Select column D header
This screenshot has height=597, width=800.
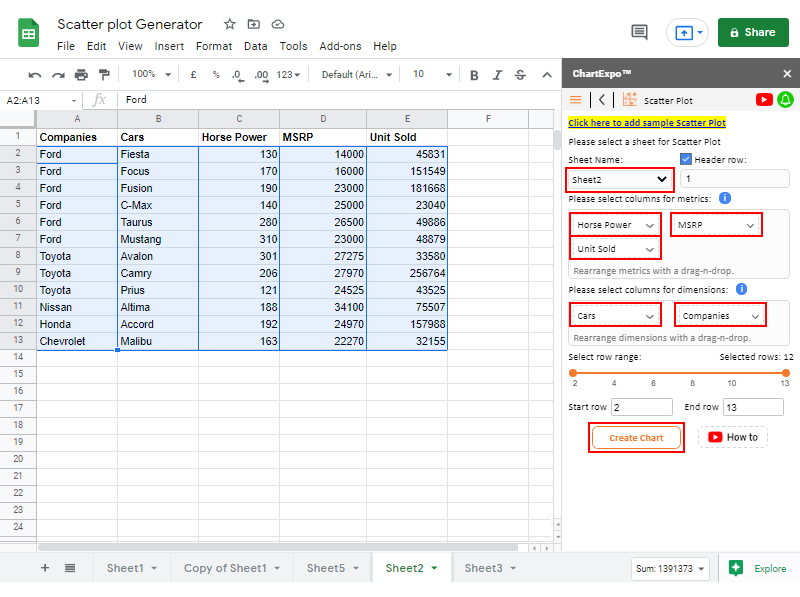(x=323, y=118)
